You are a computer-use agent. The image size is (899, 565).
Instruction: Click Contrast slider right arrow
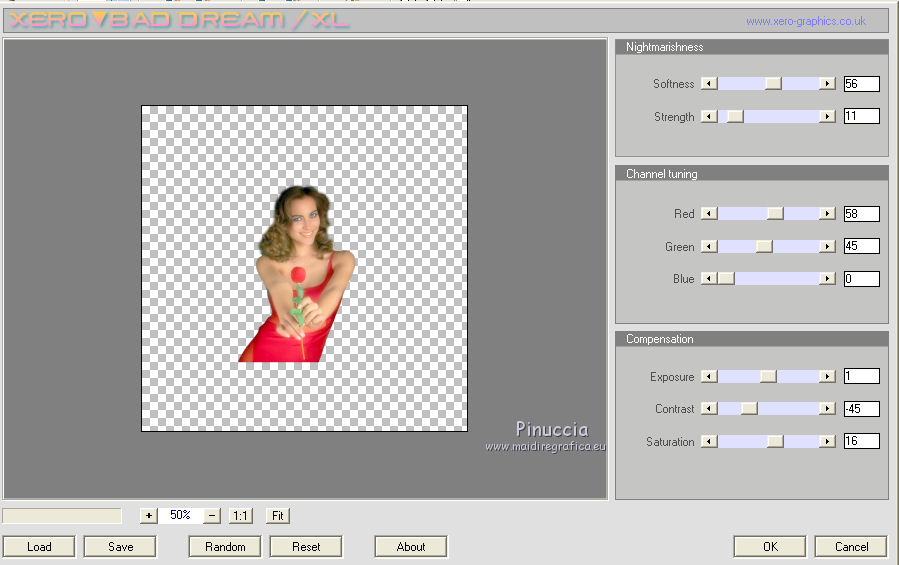[x=827, y=408]
